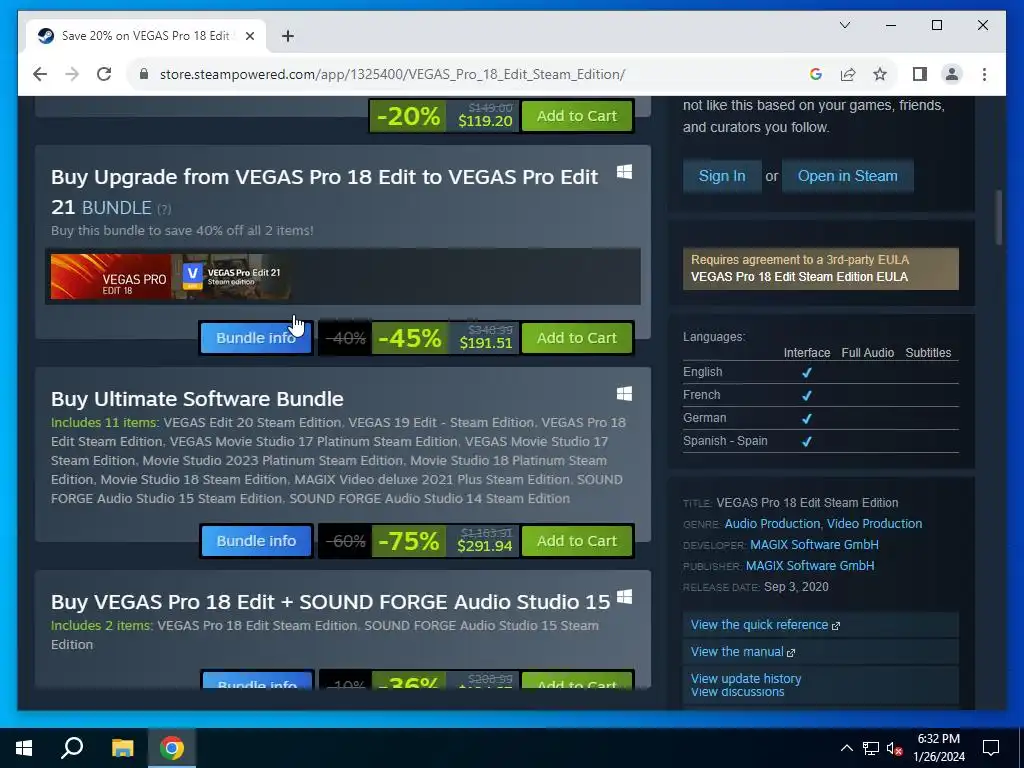The width and height of the screenshot is (1024, 768).
Task: Open the notification center icon
Action: pyautogui.click(x=991, y=748)
